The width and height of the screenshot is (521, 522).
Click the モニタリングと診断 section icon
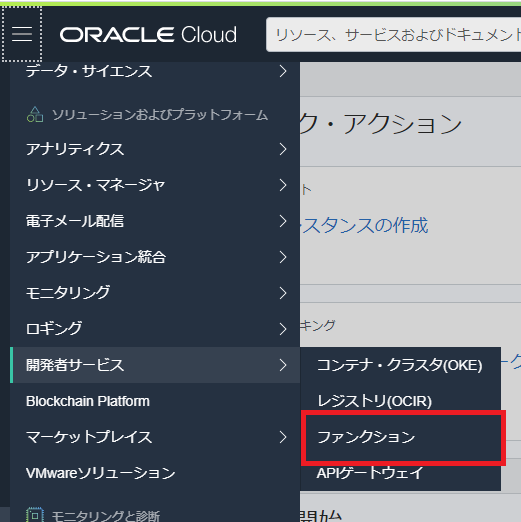[35, 515]
